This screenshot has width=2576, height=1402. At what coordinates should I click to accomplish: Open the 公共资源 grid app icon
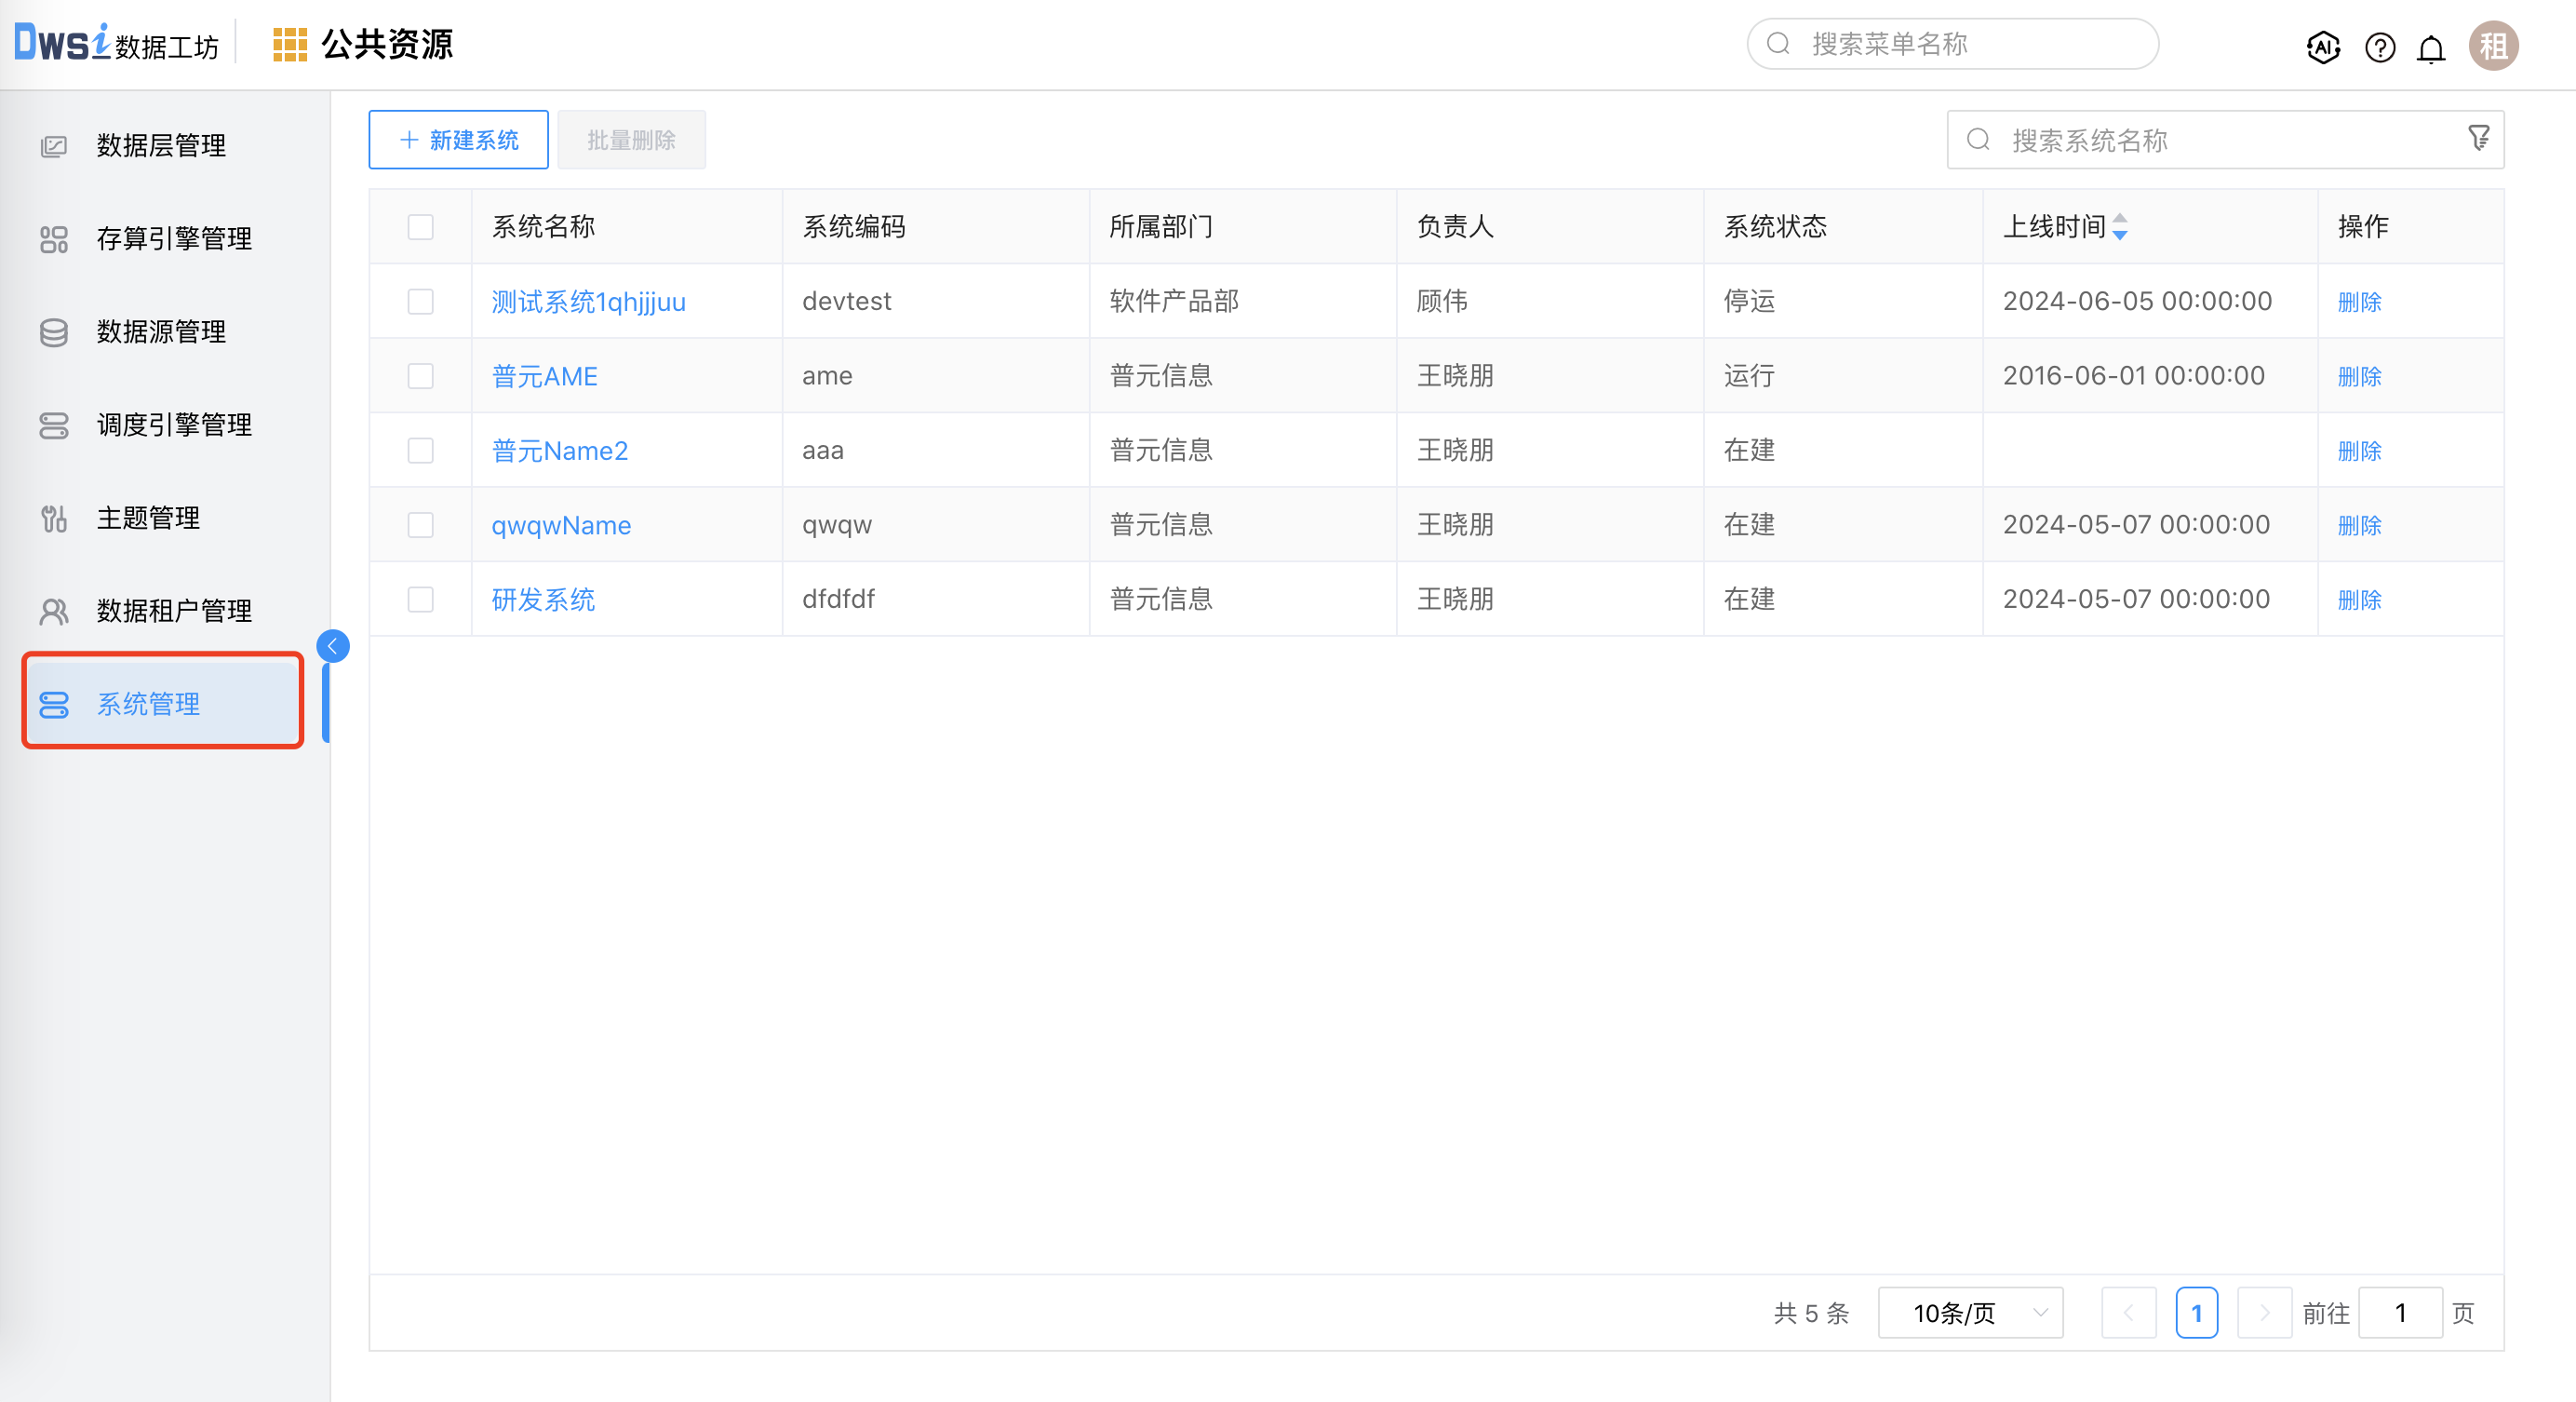pos(289,45)
